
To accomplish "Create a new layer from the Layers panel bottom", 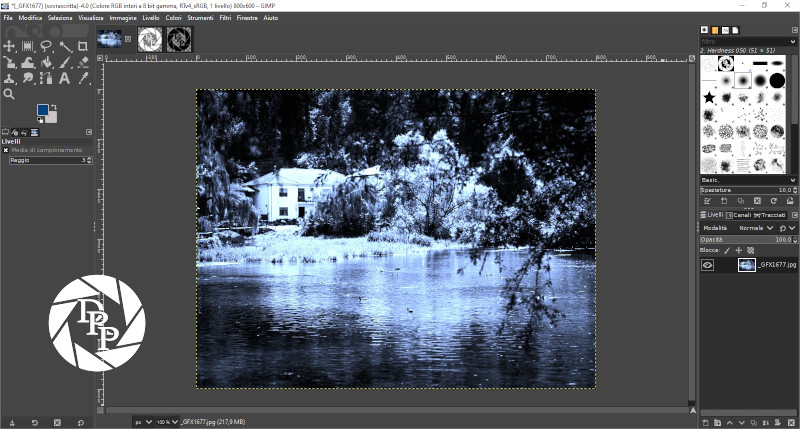I will click(x=706, y=423).
